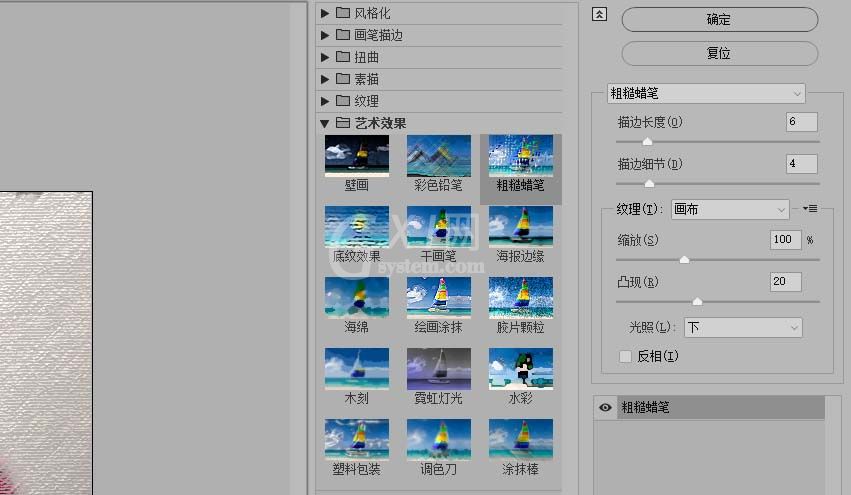
Task: Select the 粗糙蜡笔 filter thumbnail
Action: 520,156
